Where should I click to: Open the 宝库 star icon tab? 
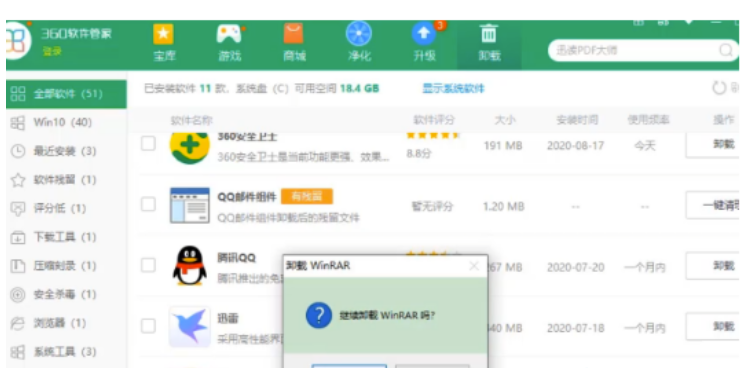coord(164,43)
